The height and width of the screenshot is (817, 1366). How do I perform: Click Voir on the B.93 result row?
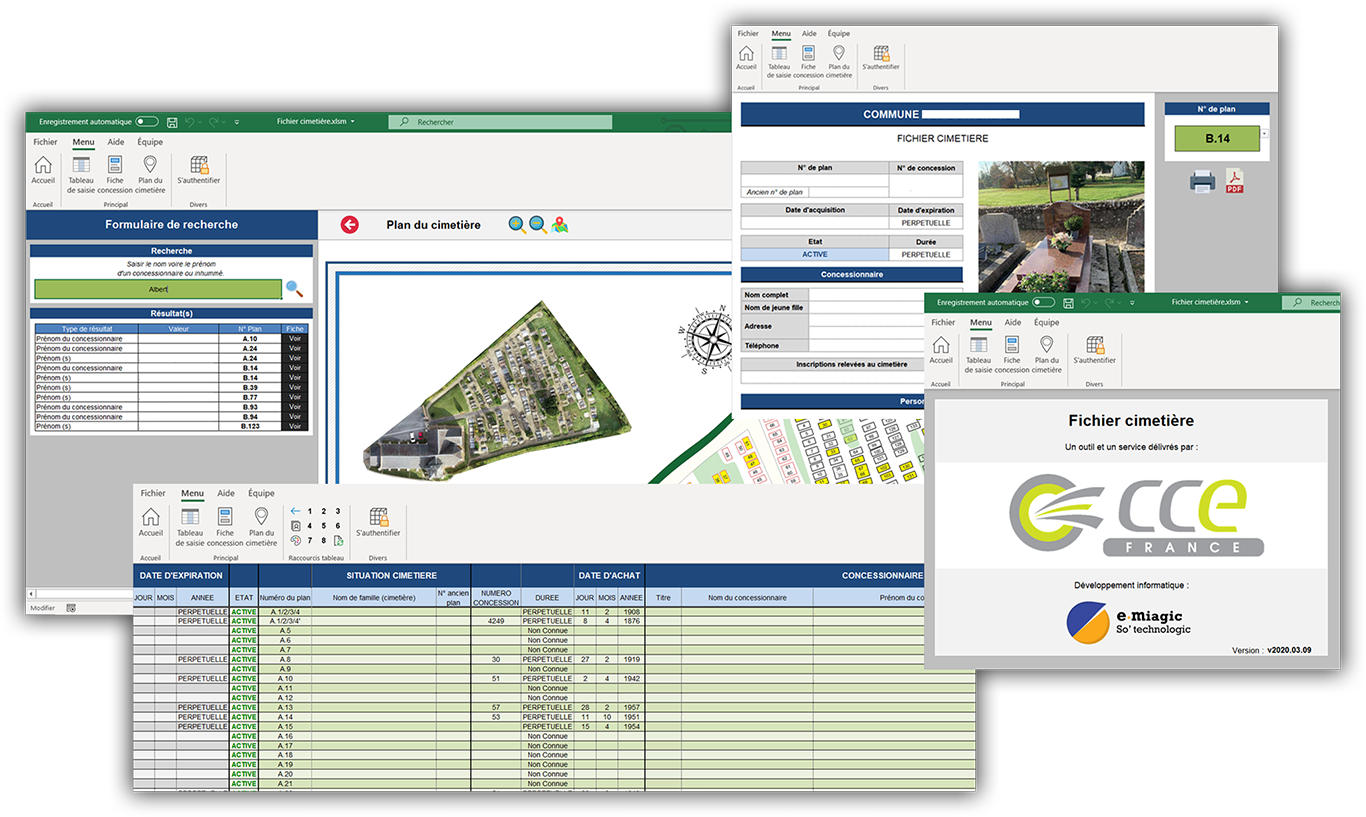[295, 407]
